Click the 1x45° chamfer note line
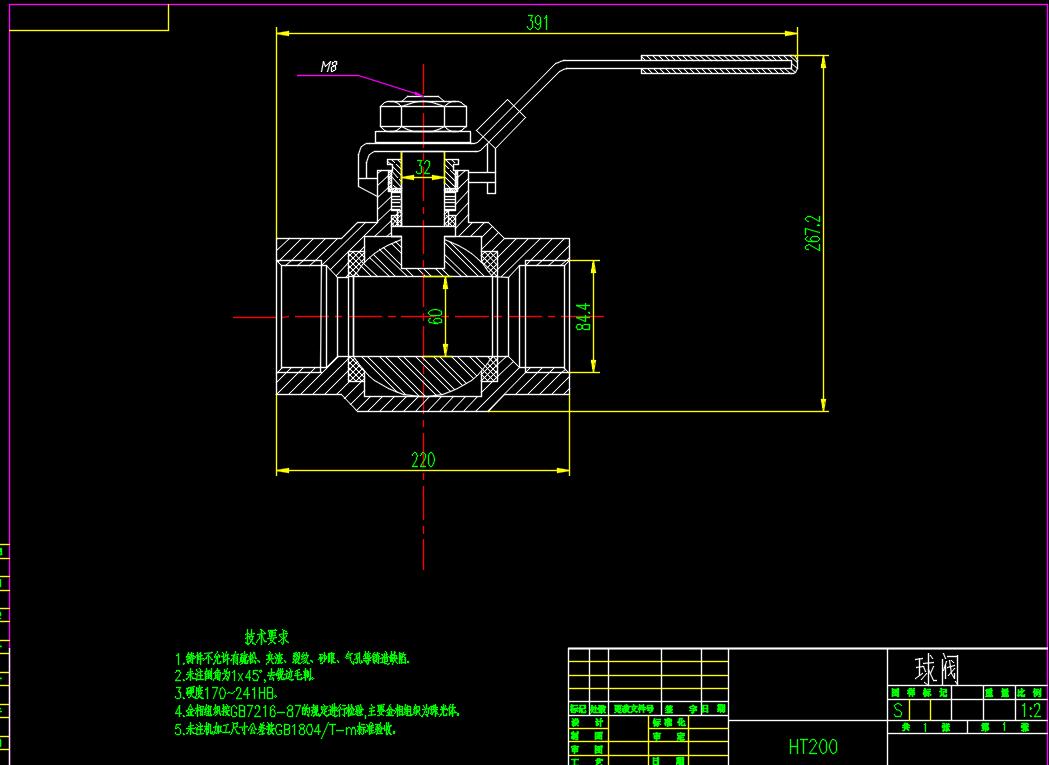Screen dimensions: 1049x765 (x=245, y=675)
